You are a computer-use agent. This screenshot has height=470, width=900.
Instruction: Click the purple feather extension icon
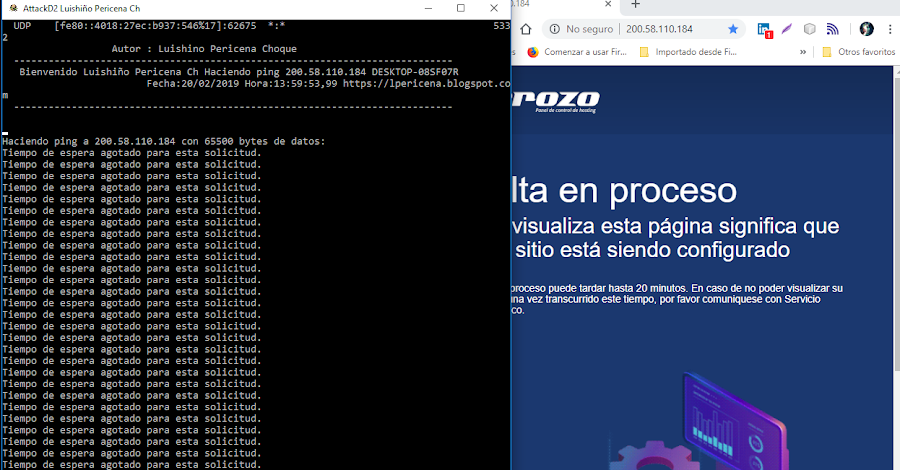[x=786, y=29]
